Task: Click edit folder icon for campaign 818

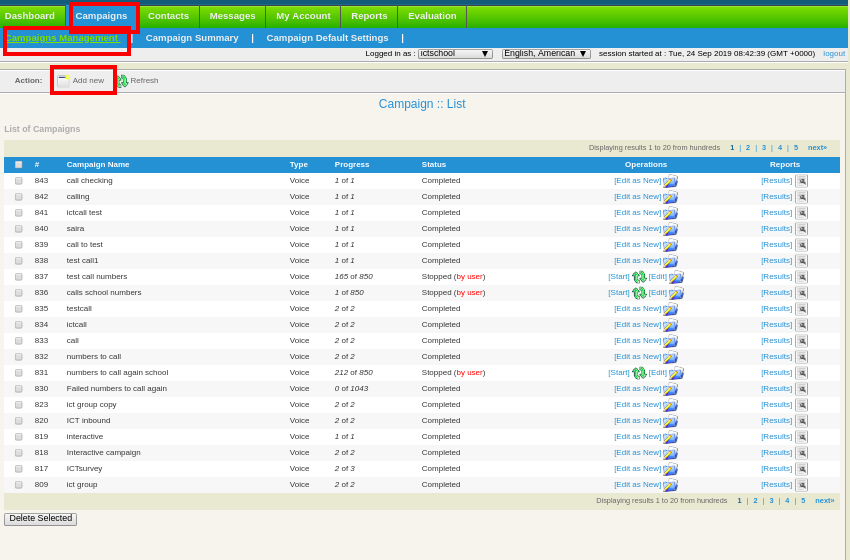Action: click(x=670, y=453)
